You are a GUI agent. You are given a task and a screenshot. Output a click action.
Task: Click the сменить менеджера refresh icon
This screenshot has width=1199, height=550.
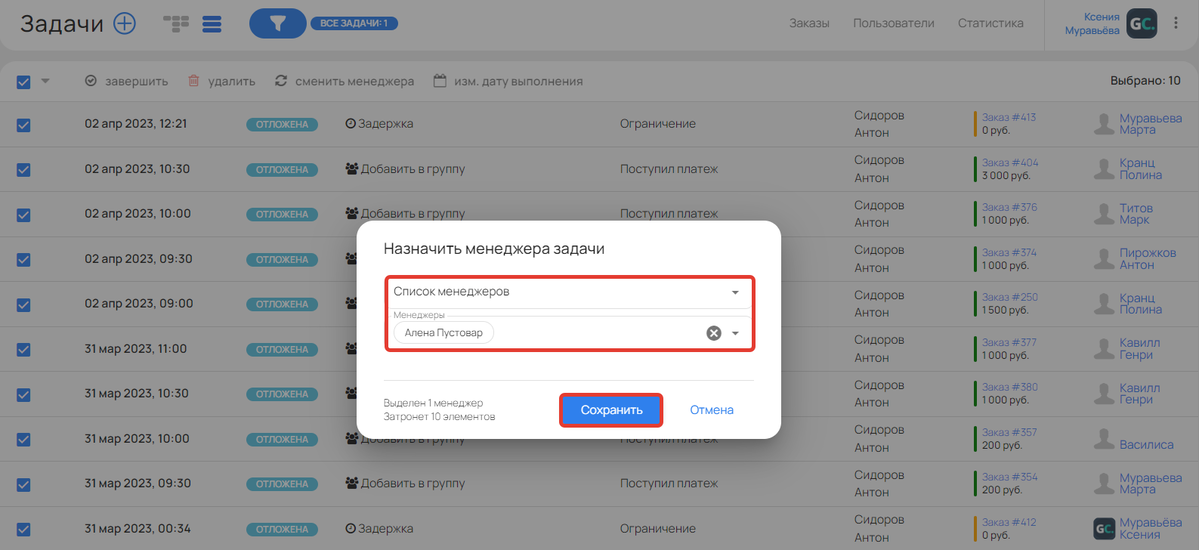tap(281, 81)
